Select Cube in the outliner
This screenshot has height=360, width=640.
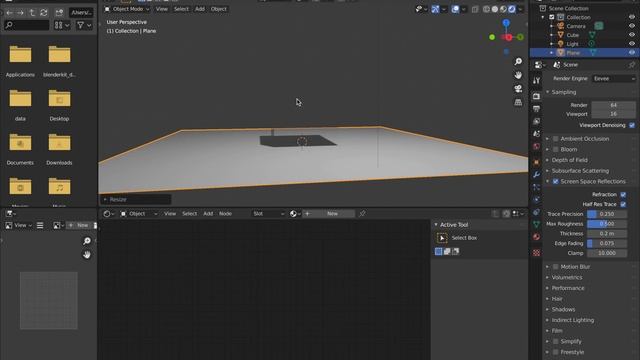coord(573,35)
